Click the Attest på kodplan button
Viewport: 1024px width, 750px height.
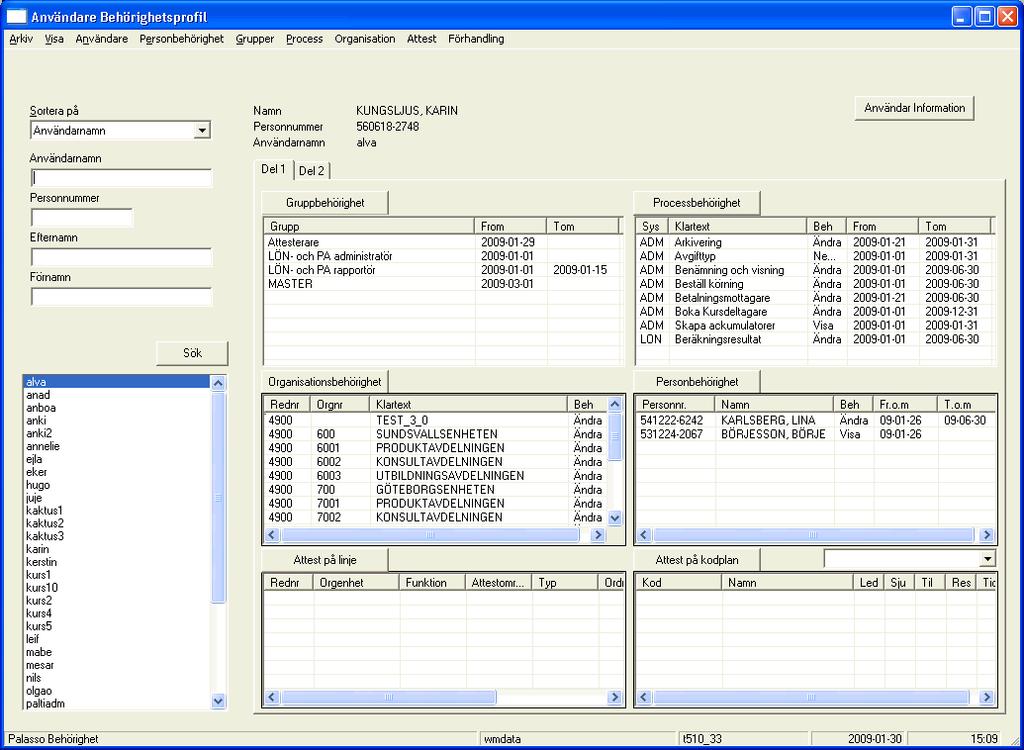click(x=697, y=560)
